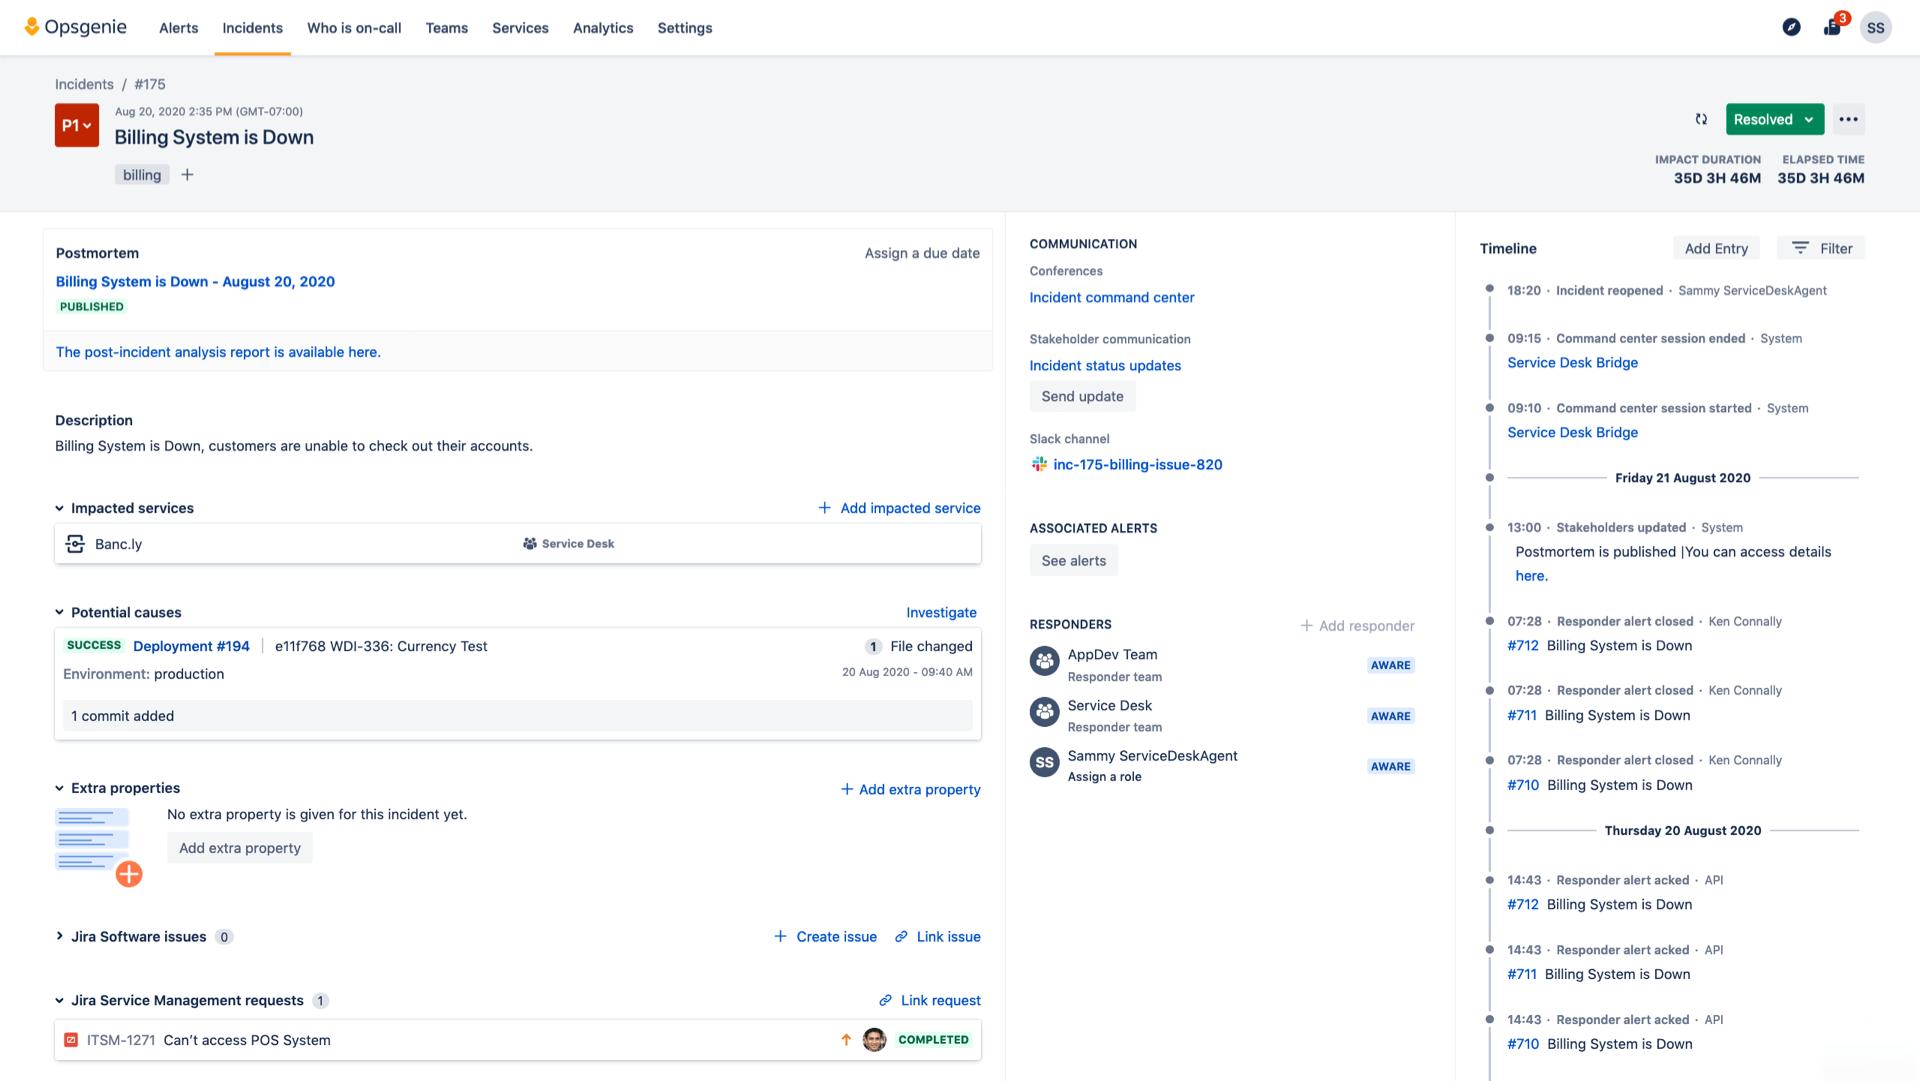Image resolution: width=1920 pixels, height=1081 pixels.
Task: Click the postmortem report published link
Action: (194, 281)
